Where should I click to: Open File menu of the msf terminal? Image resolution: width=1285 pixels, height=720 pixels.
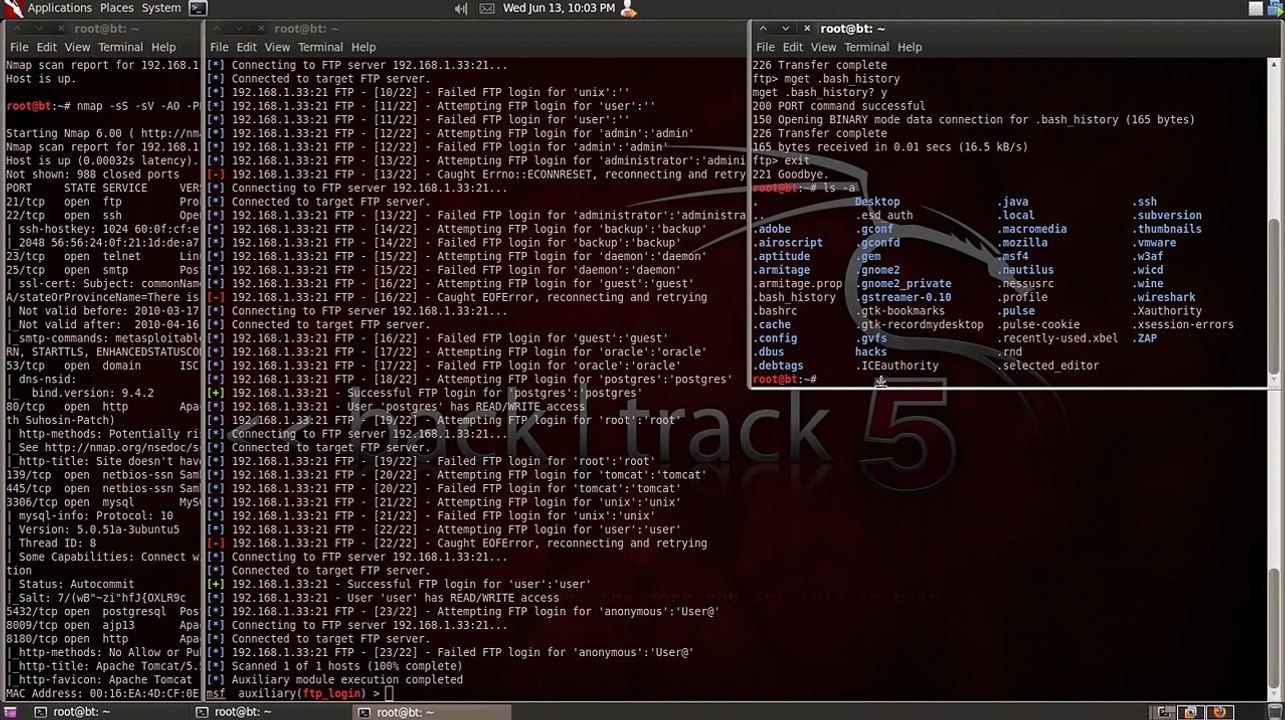pyautogui.click(x=219, y=47)
